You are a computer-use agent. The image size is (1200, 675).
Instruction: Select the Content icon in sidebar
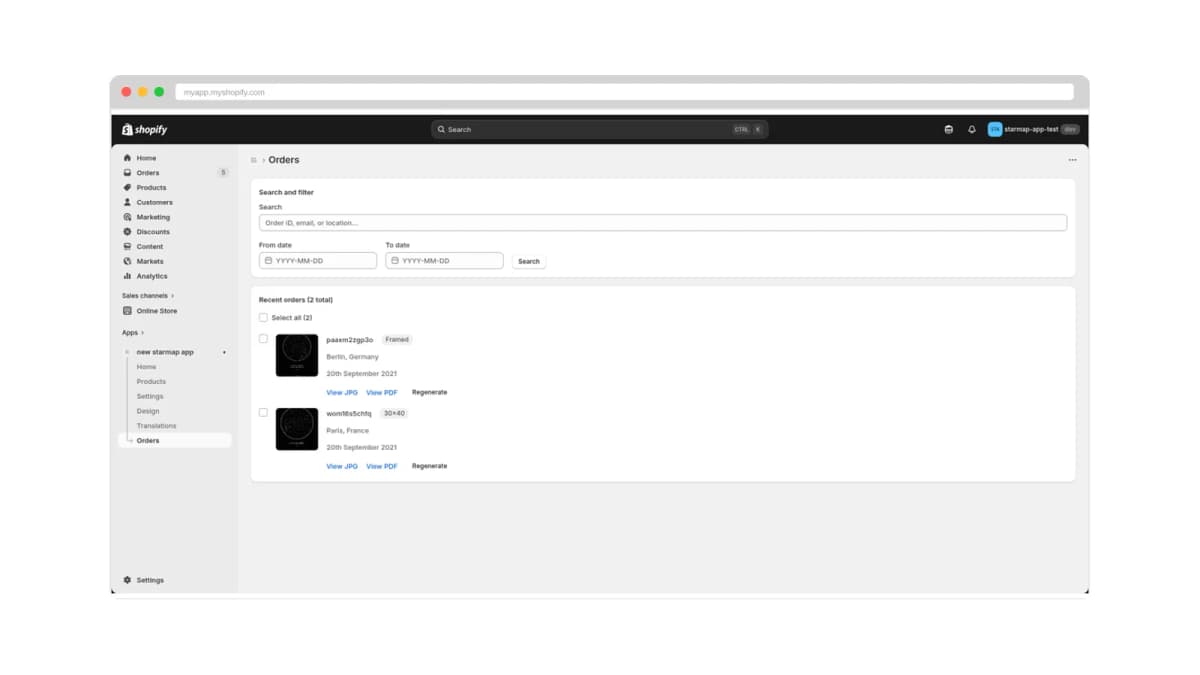pyautogui.click(x=127, y=246)
